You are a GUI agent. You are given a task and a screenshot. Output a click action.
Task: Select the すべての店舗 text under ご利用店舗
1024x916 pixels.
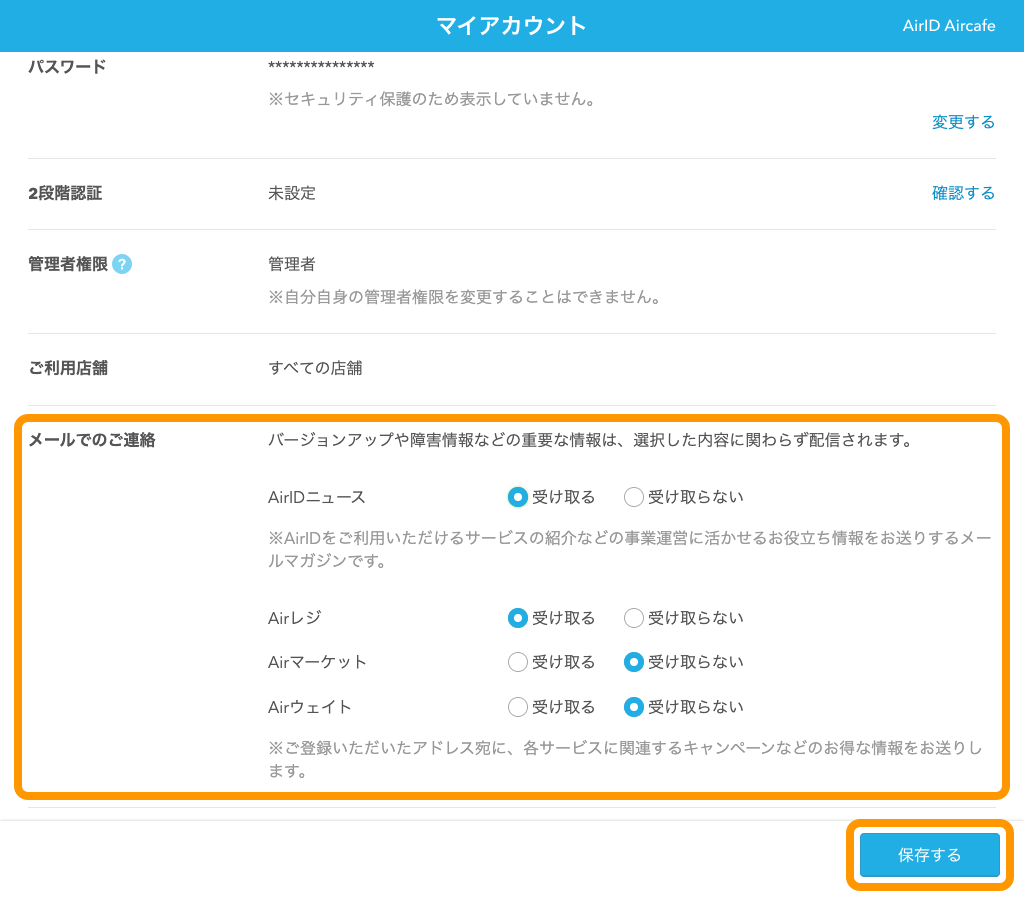coord(317,368)
